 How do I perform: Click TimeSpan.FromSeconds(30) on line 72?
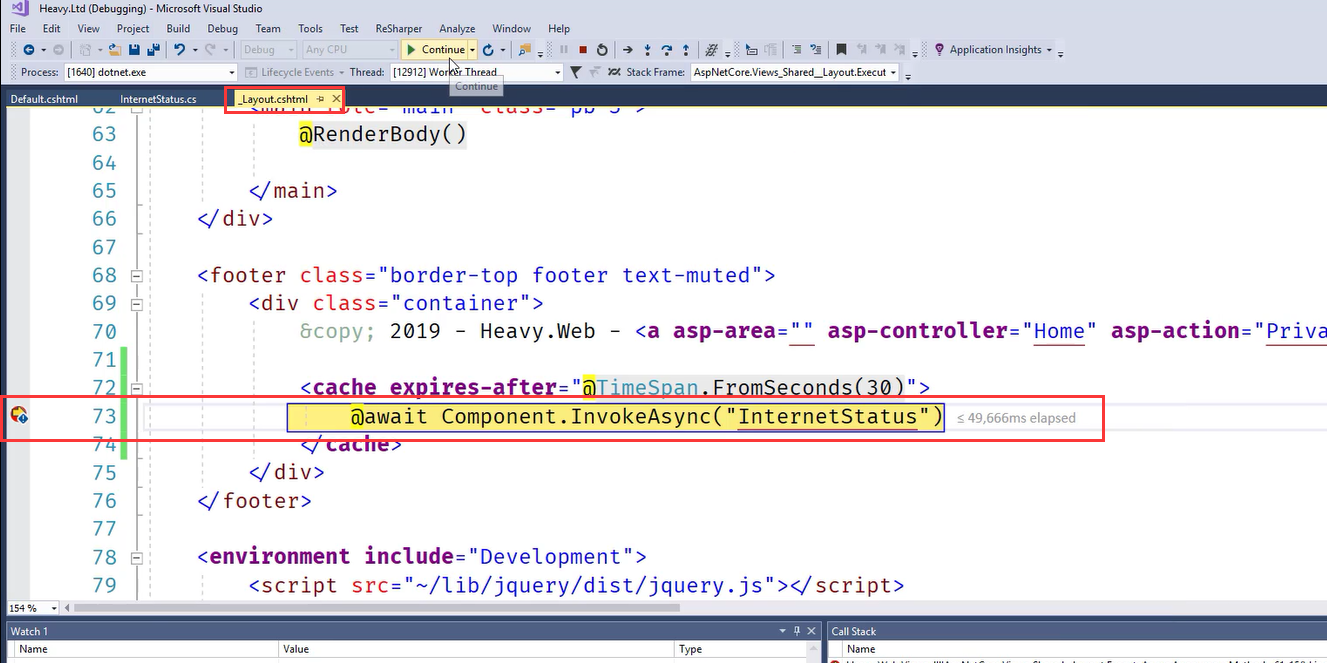[x=751, y=387]
